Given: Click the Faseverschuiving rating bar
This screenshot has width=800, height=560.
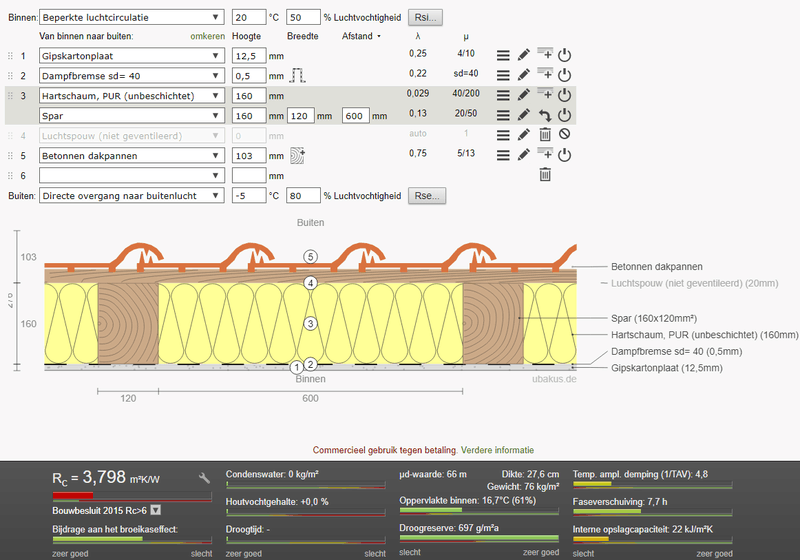Looking at the screenshot, I should click(652, 511).
